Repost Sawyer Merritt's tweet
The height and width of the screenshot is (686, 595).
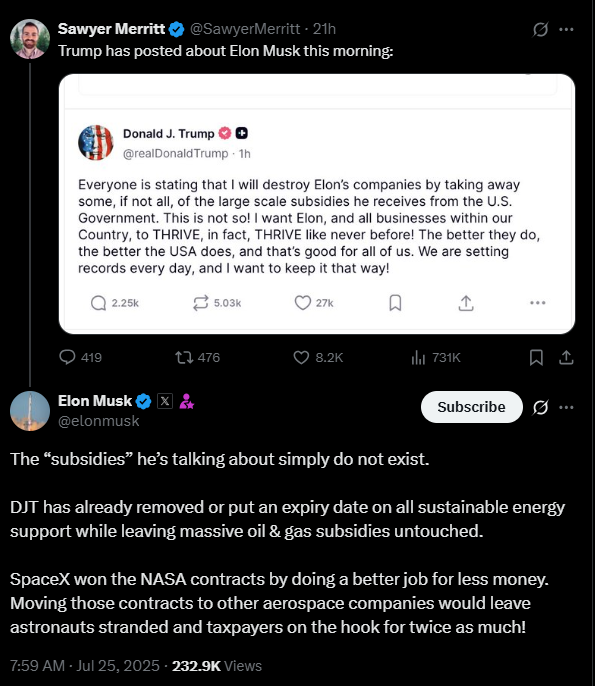pos(197,357)
